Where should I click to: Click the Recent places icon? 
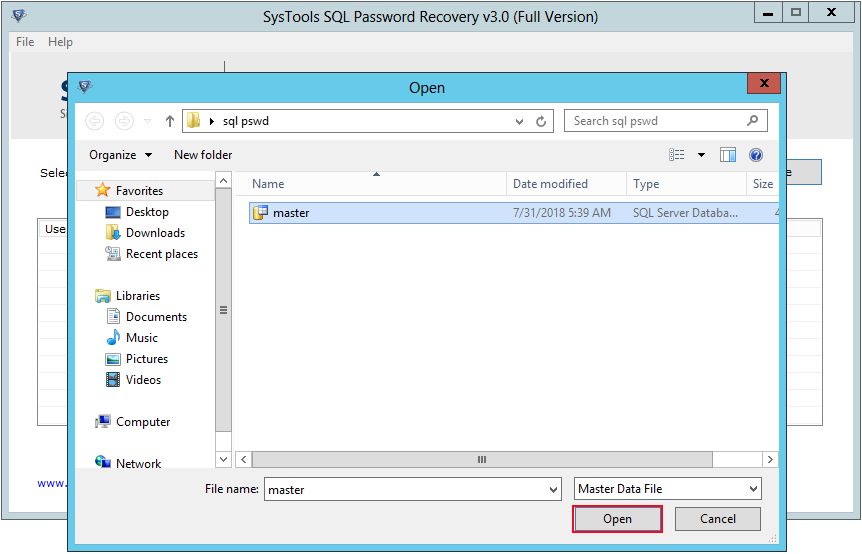113,253
